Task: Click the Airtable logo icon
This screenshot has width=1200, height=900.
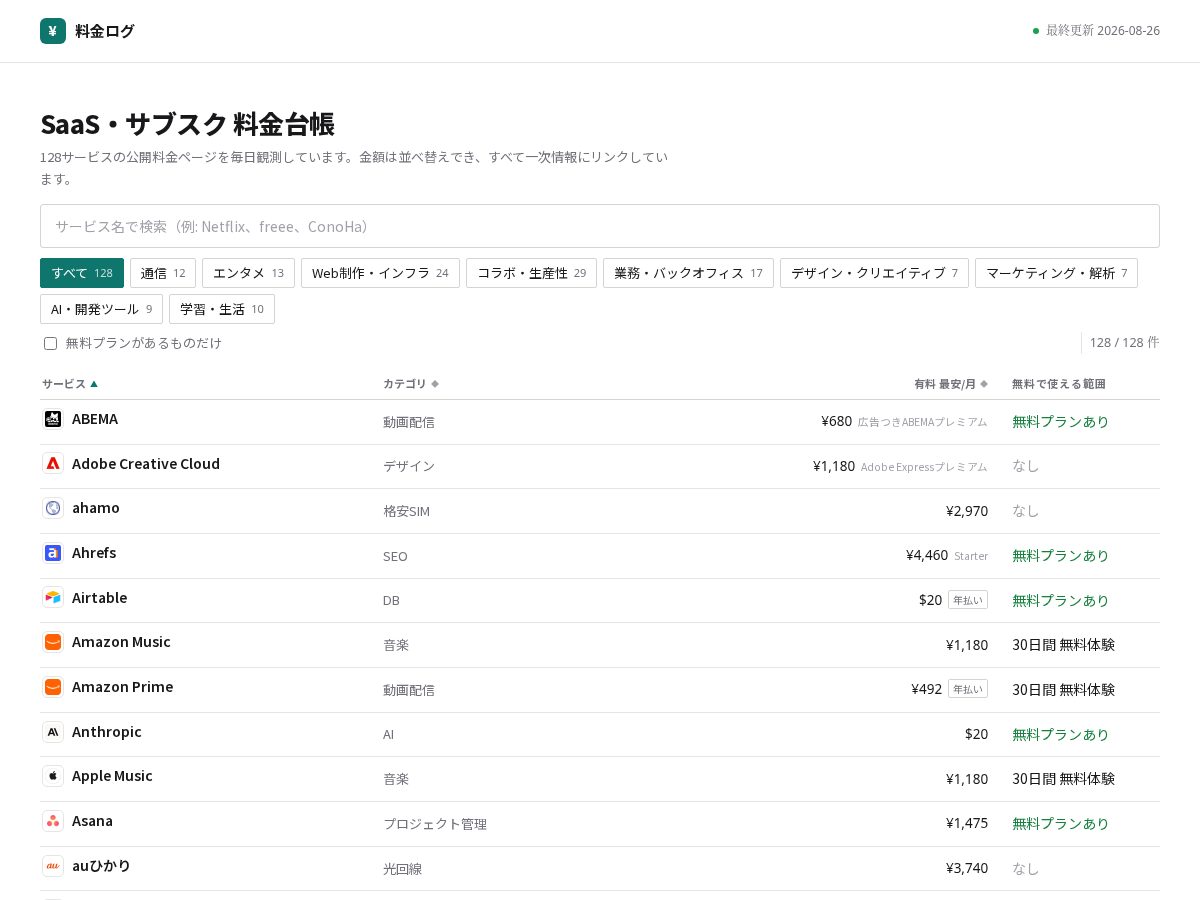Action: click(53, 598)
